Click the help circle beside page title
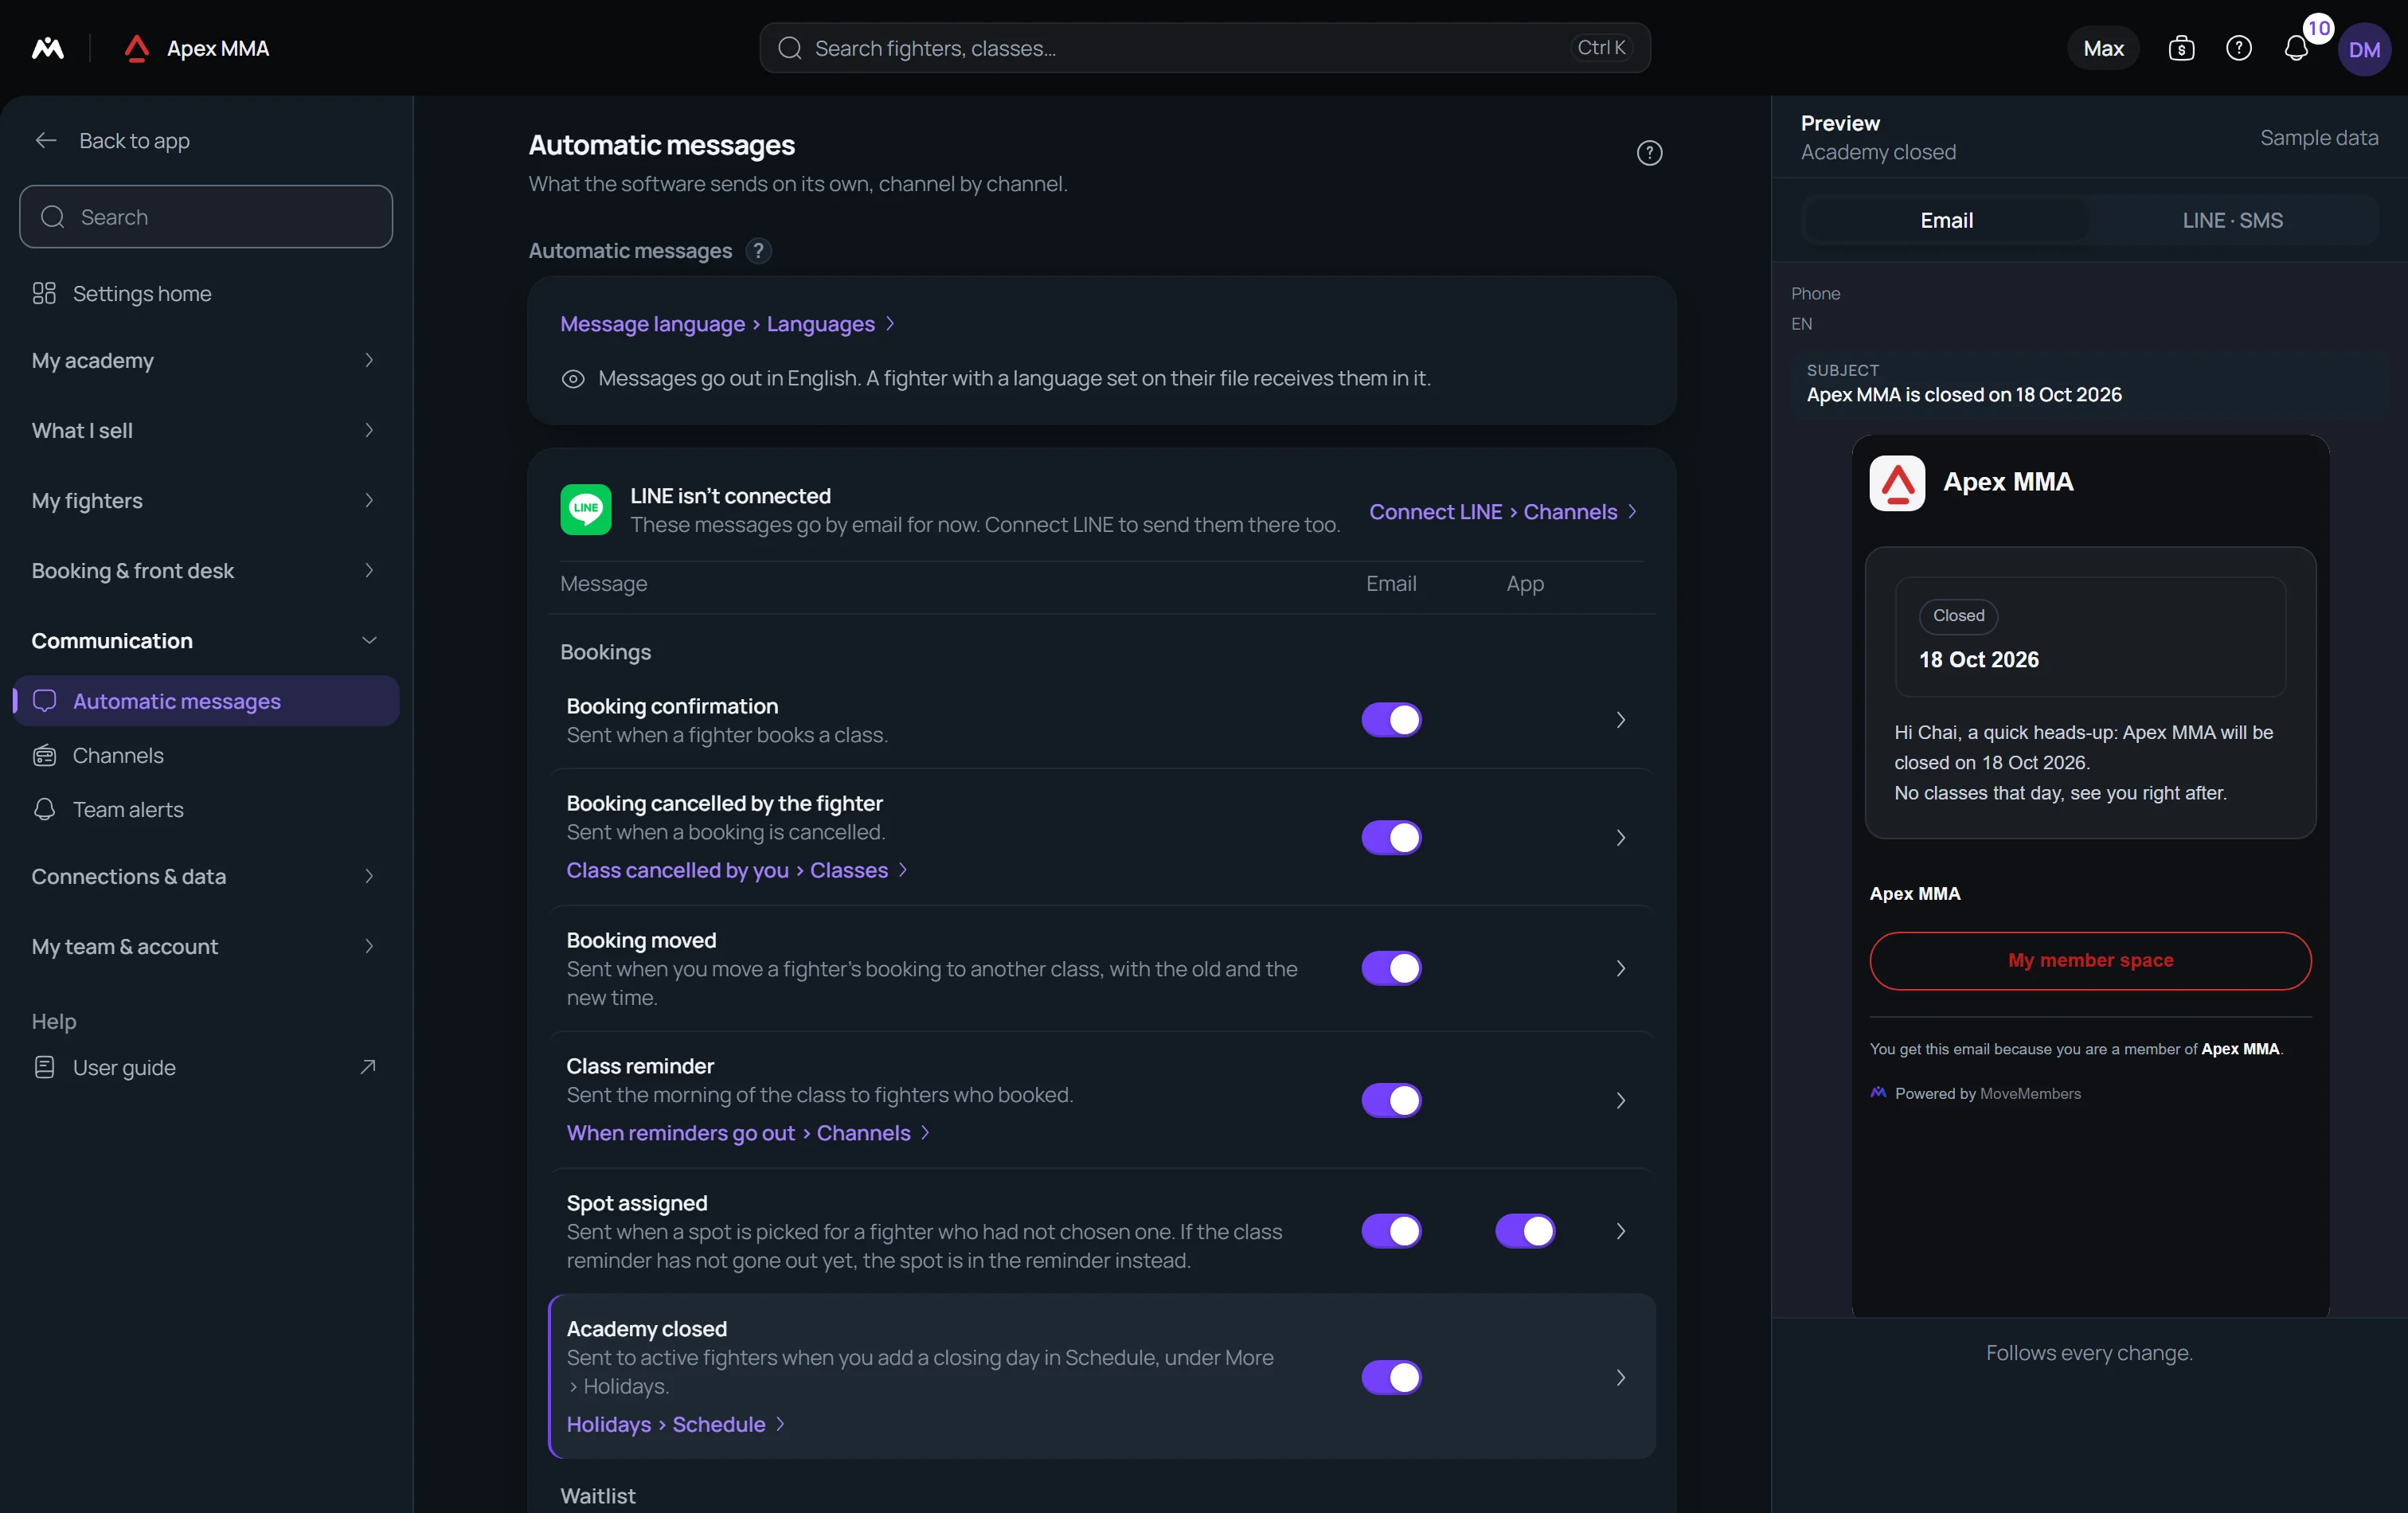 point(1649,153)
